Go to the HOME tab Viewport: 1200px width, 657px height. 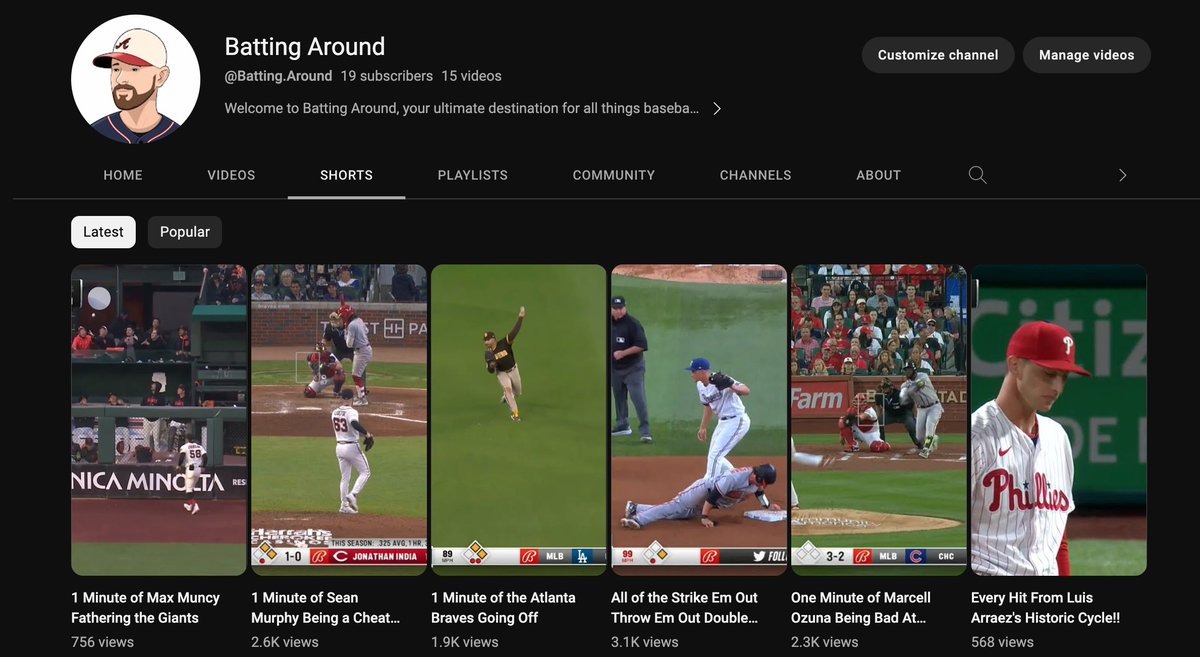pyautogui.click(x=122, y=174)
